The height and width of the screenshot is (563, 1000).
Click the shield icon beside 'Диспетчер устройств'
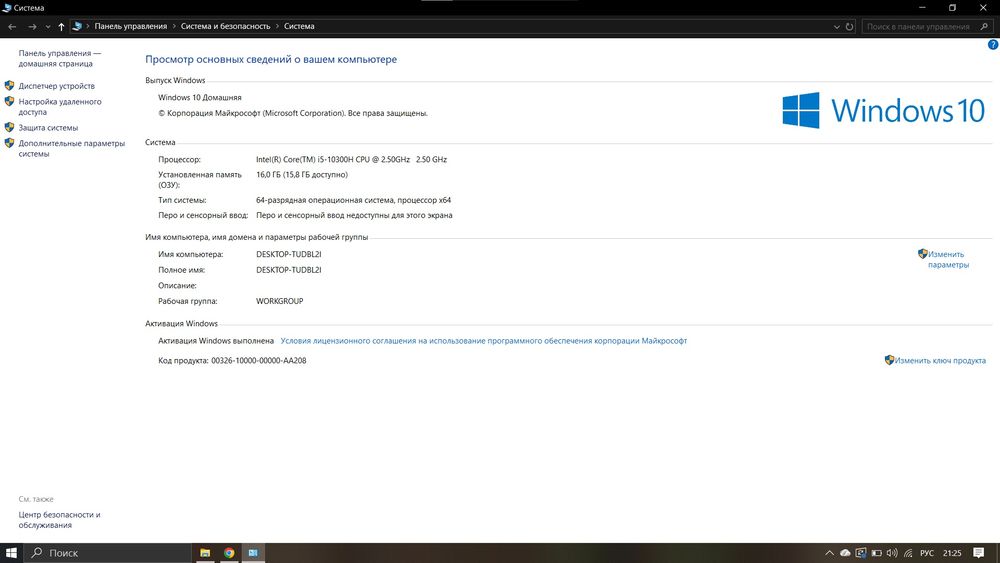click(9, 85)
